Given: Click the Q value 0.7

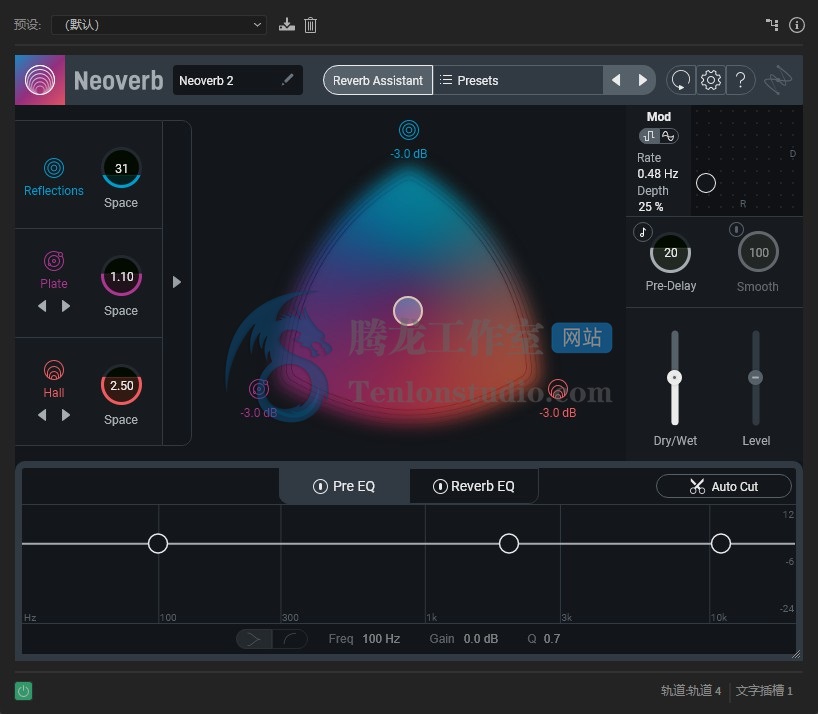Looking at the screenshot, I should [551, 639].
